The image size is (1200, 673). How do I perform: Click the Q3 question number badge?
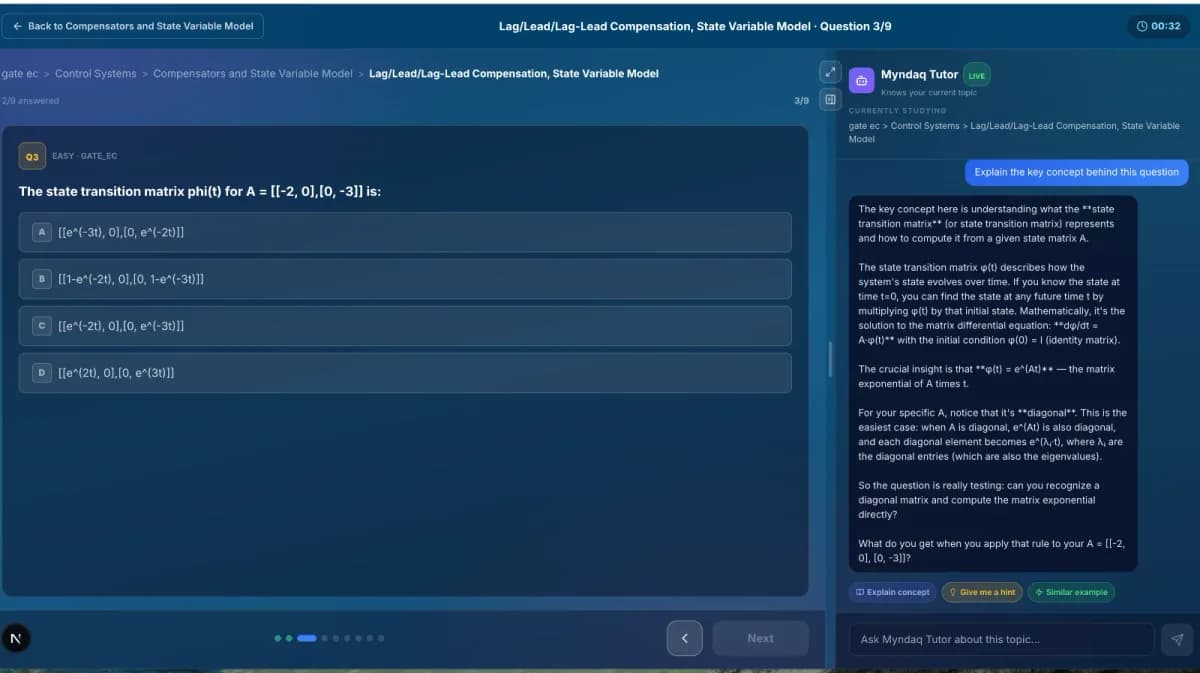32,157
